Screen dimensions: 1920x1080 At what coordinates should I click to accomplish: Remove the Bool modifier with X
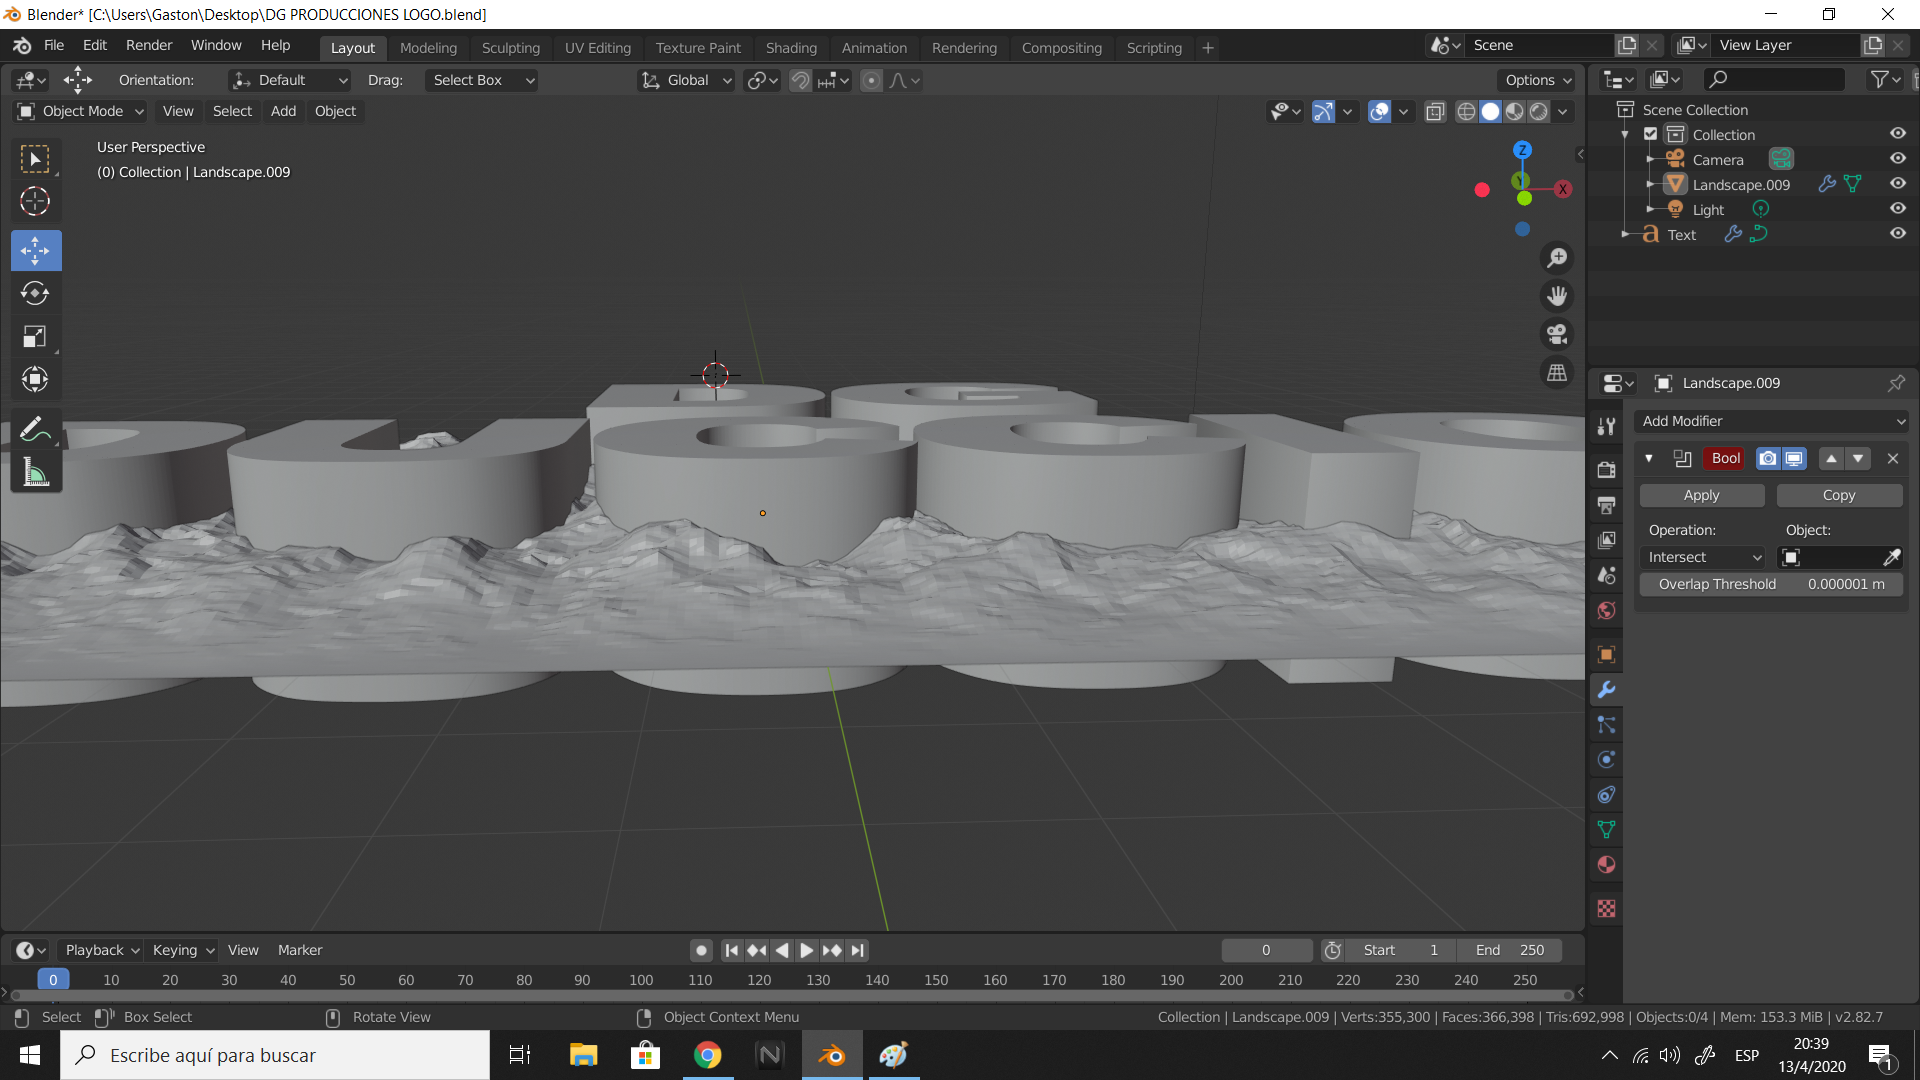[x=1892, y=458]
